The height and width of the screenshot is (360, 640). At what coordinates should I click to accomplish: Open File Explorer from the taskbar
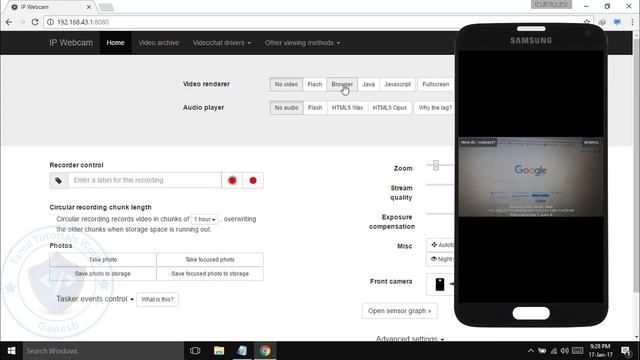click(x=219, y=351)
